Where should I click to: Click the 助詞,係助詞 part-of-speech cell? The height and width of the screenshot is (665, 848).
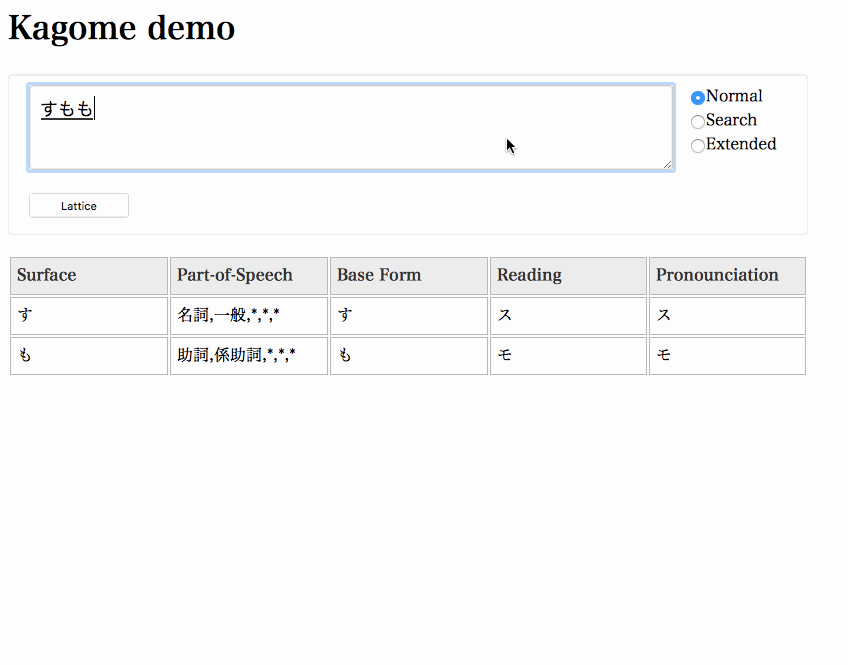(x=248, y=355)
